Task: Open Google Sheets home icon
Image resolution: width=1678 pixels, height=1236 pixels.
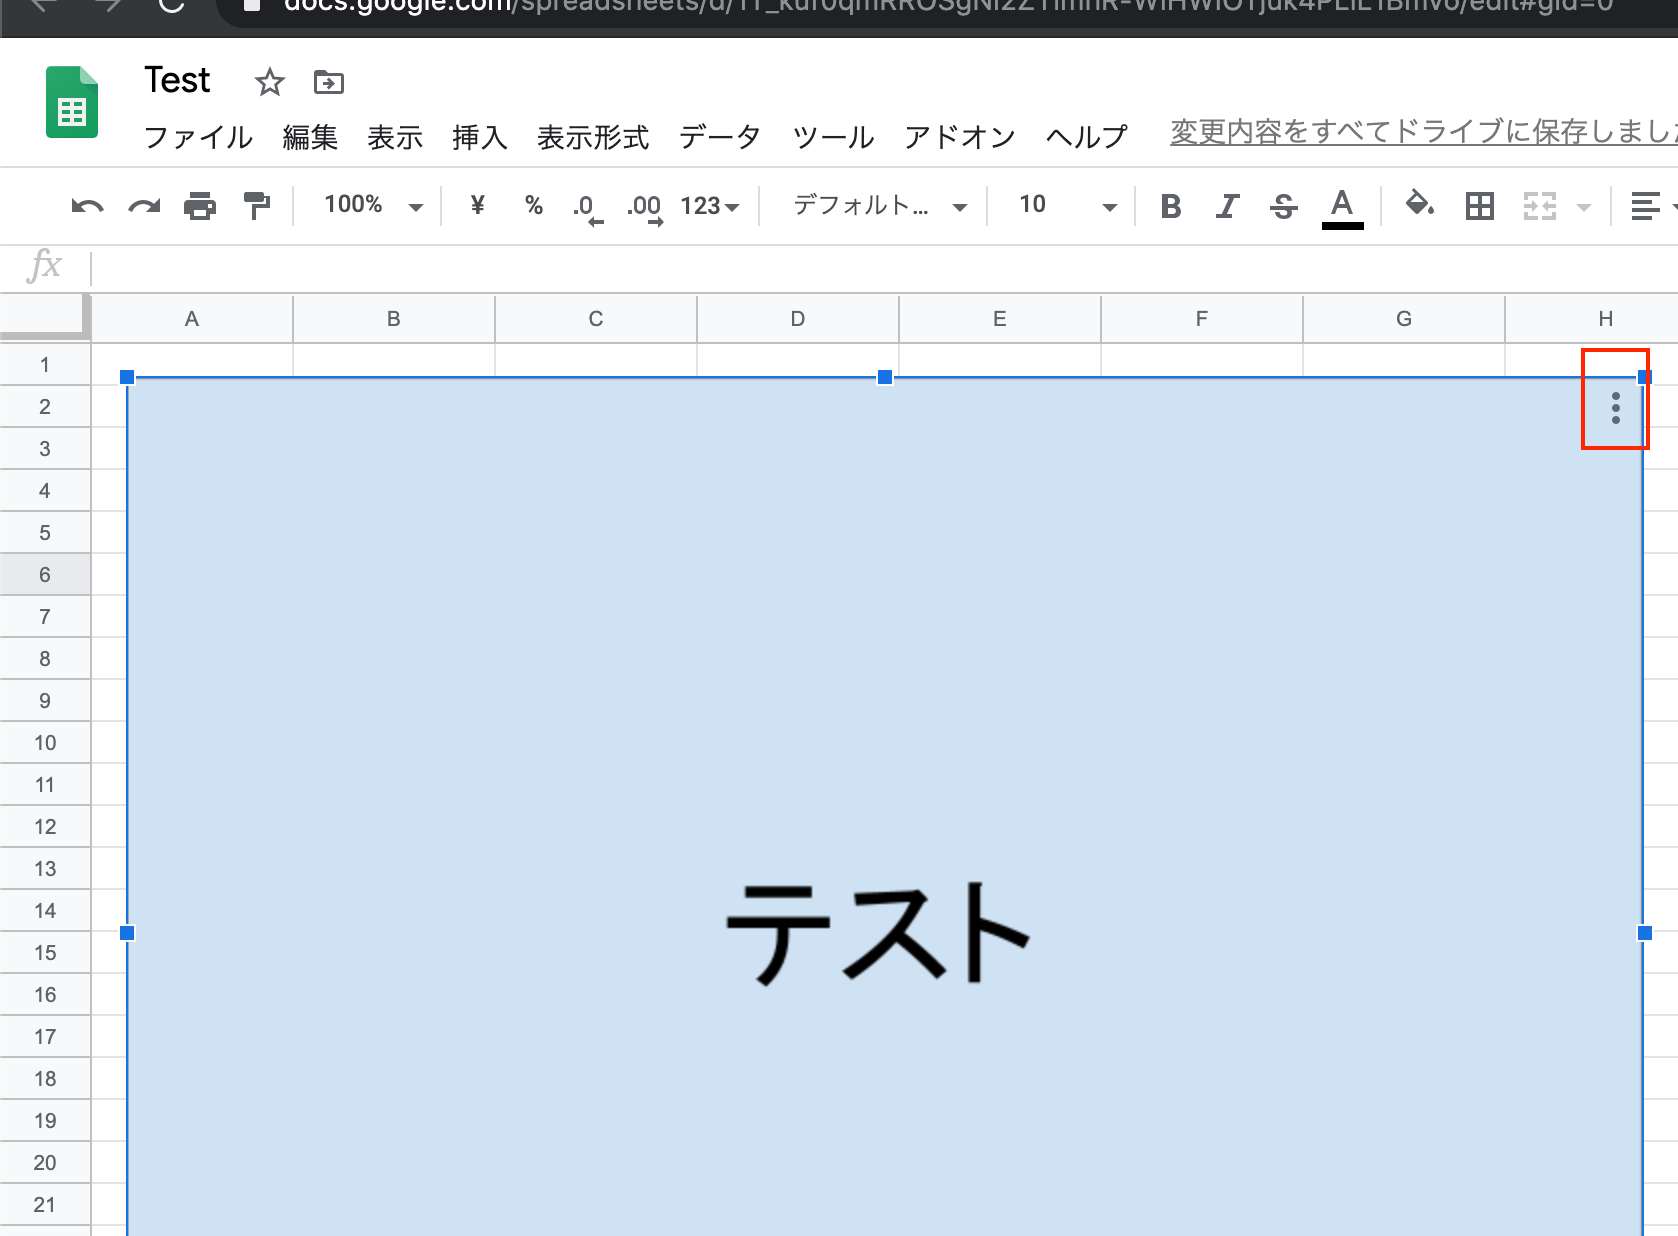Action: (72, 102)
